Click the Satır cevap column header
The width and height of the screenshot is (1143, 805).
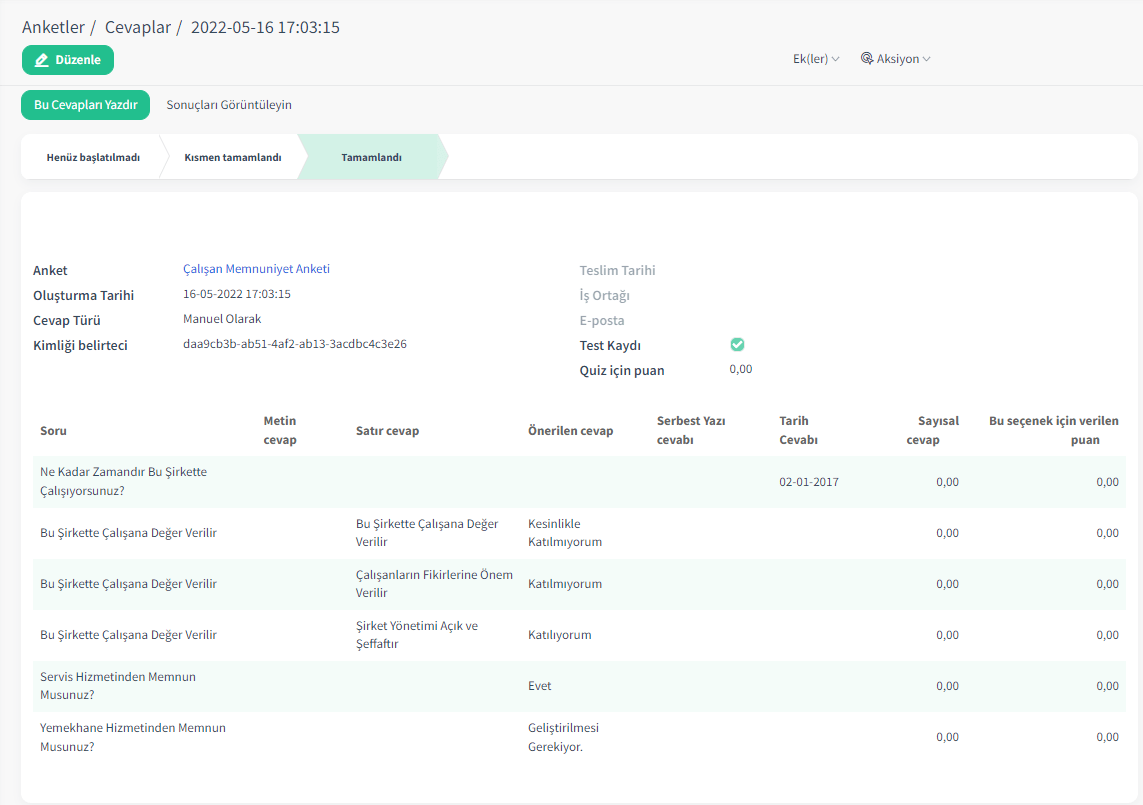pos(387,431)
